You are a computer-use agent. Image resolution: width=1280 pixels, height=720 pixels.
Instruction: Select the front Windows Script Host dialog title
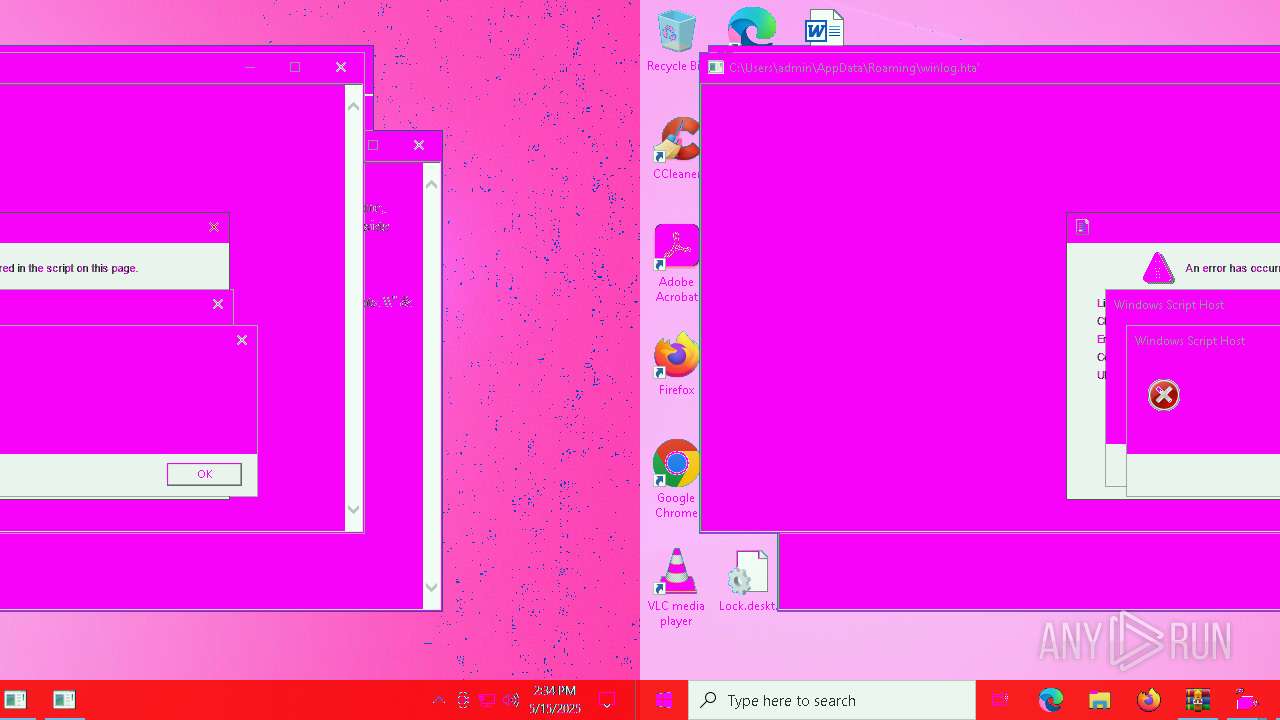click(1190, 341)
